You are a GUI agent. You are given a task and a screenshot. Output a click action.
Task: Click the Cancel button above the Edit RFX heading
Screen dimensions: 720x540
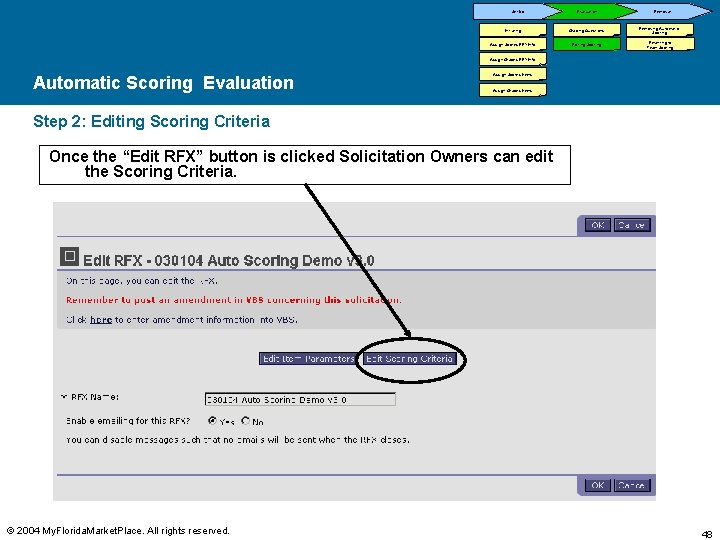click(x=632, y=225)
